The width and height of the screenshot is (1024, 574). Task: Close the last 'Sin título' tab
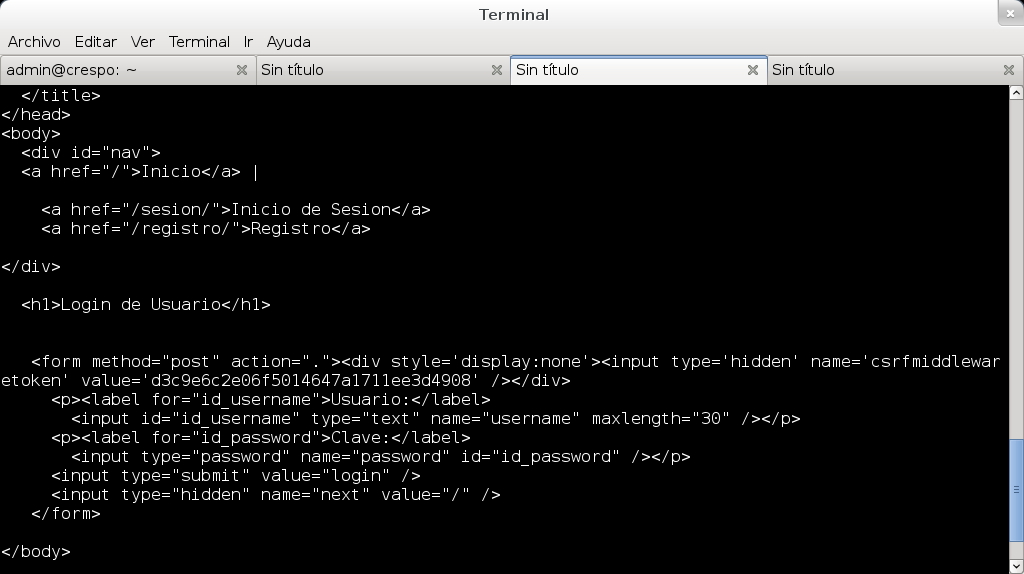1009,70
